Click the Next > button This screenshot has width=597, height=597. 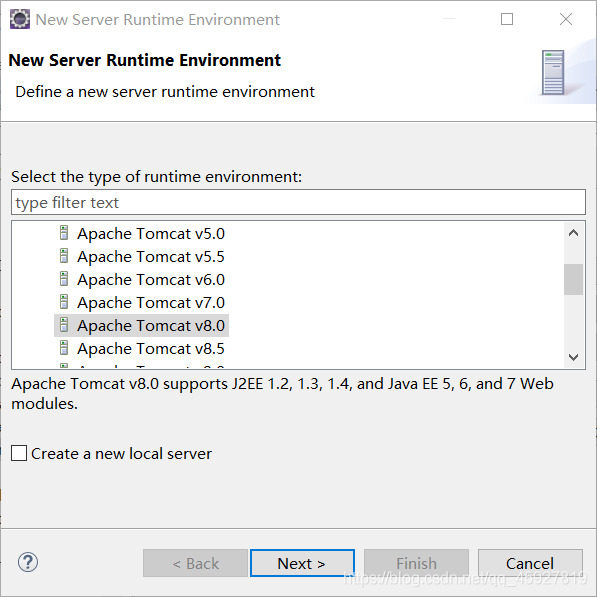pyautogui.click(x=302, y=563)
